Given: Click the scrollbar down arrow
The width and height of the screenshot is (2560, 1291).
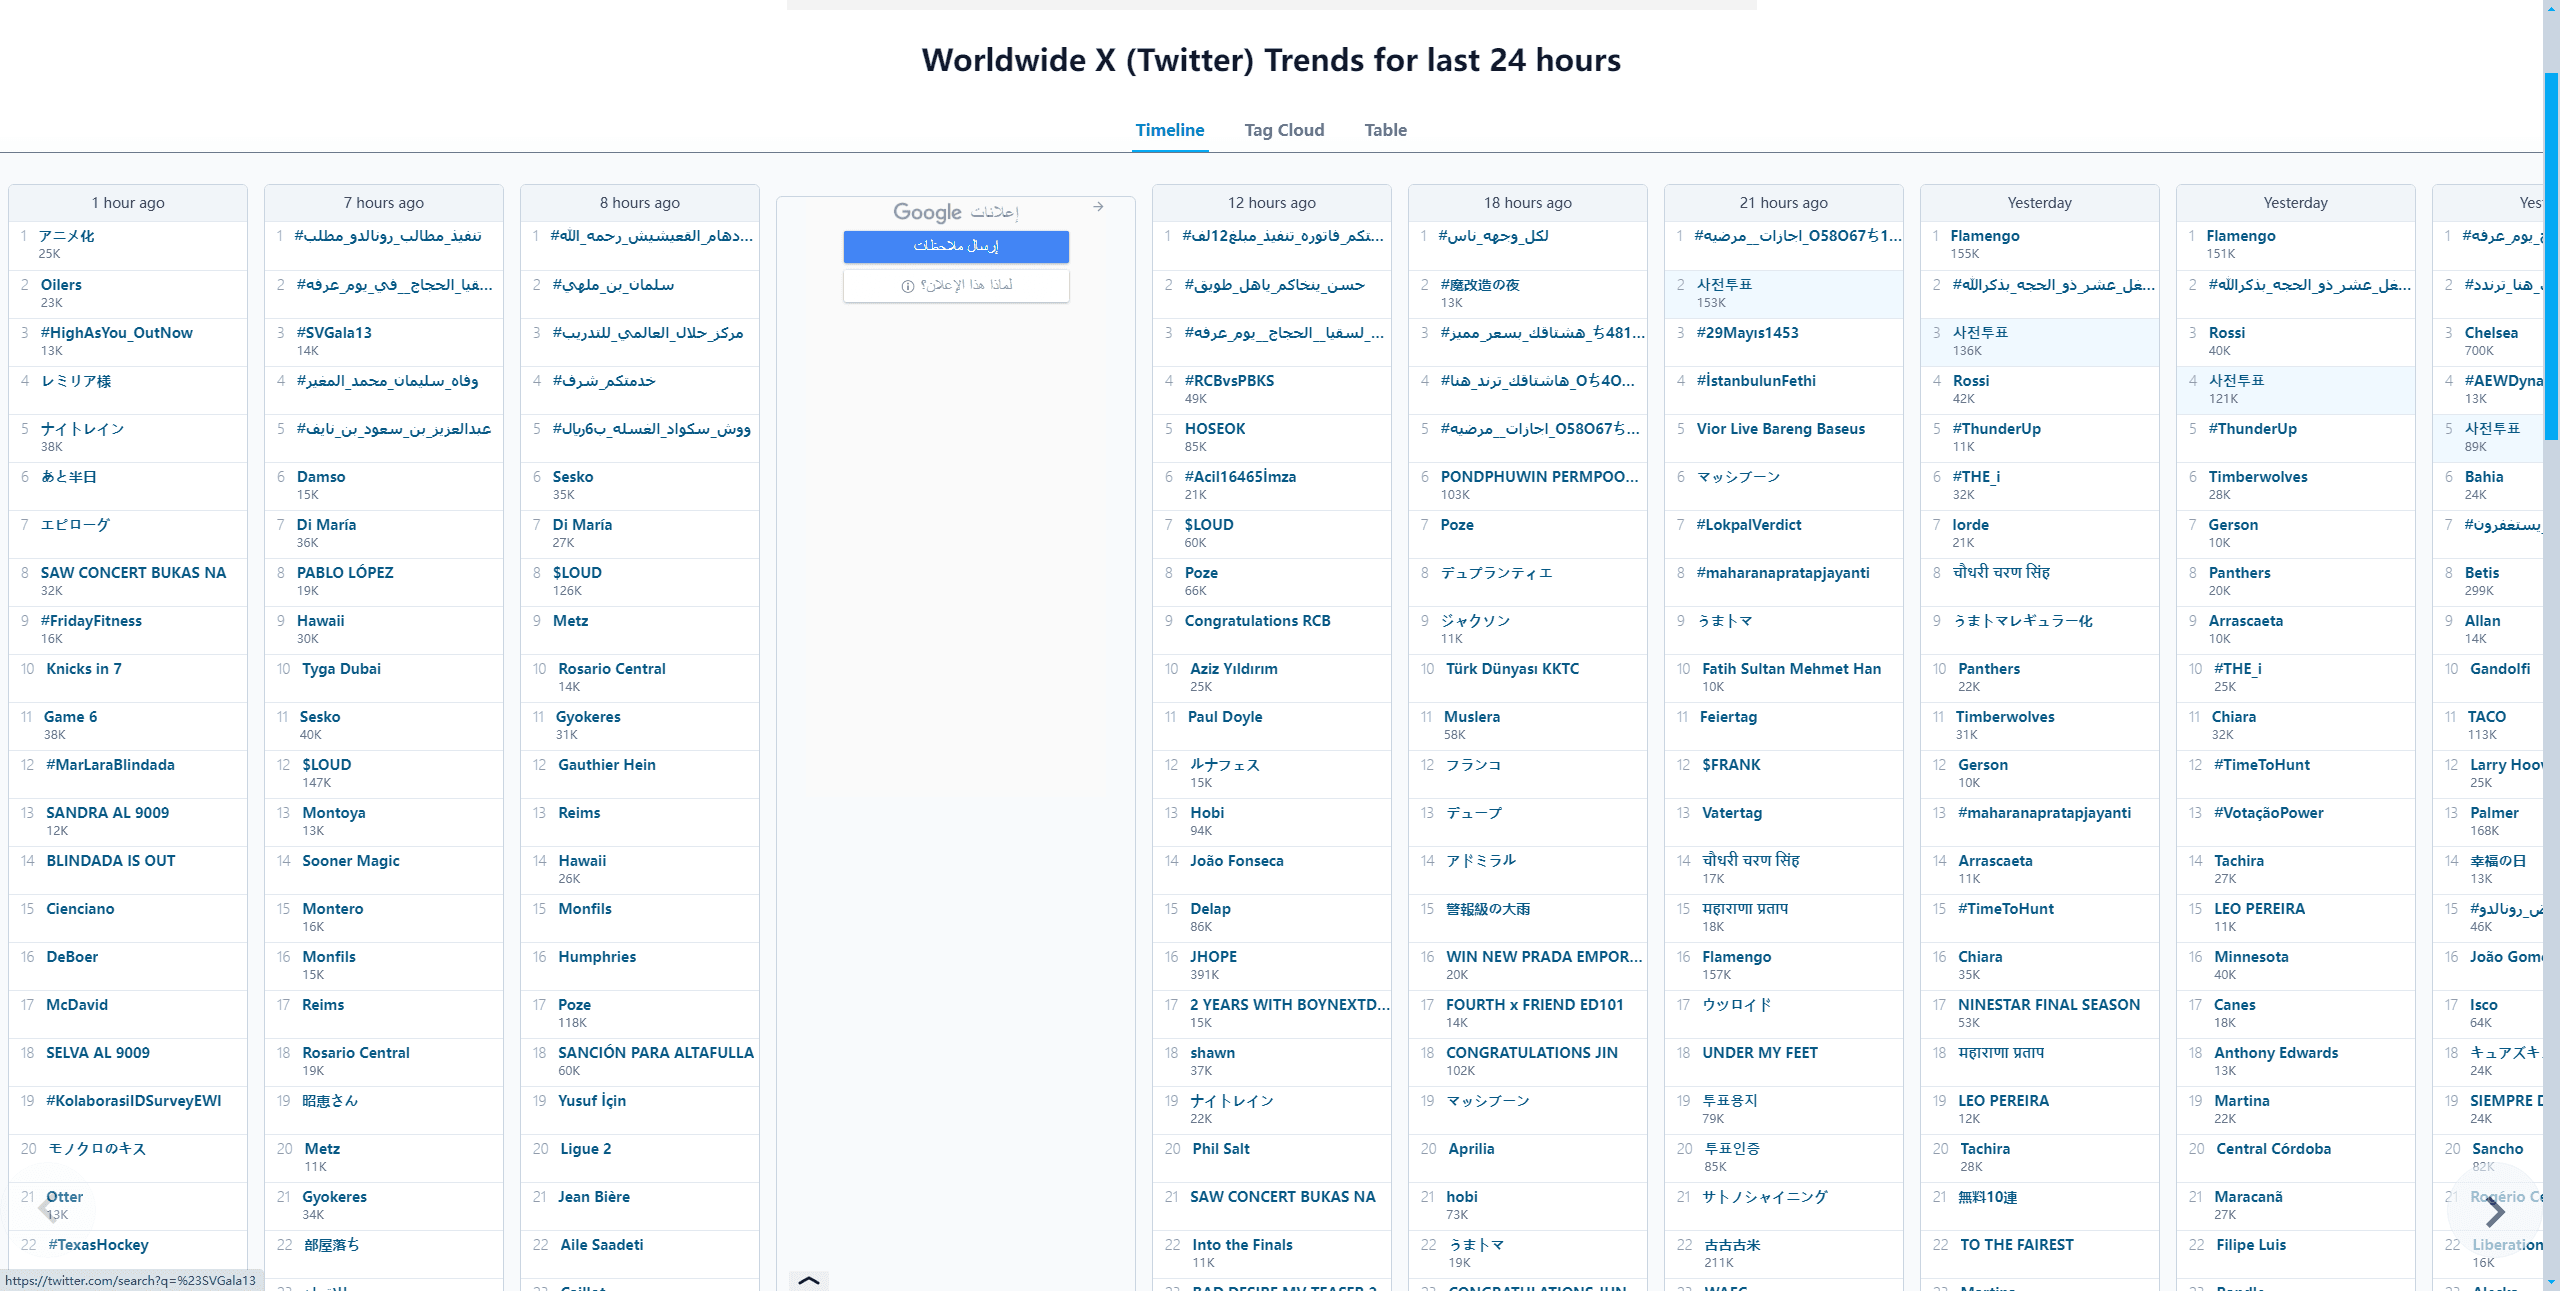Looking at the screenshot, I should click(x=2552, y=1282).
